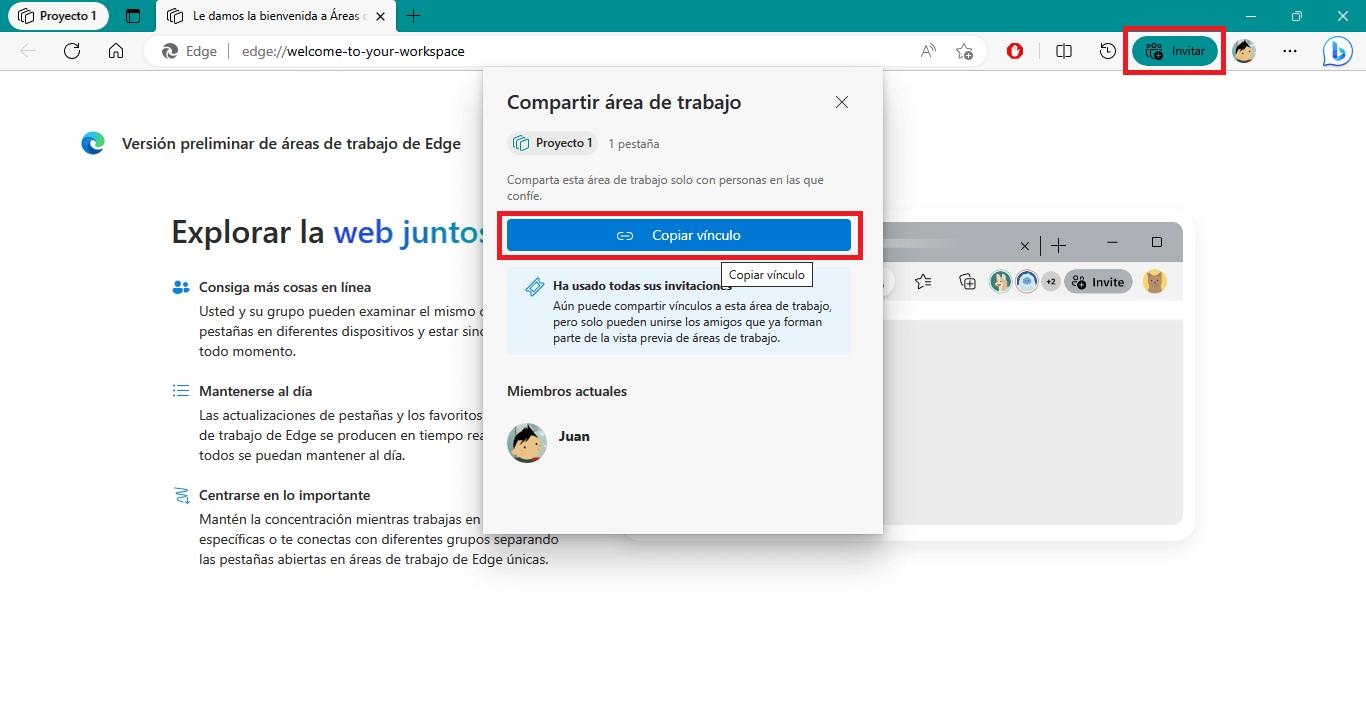Click the Proyecto 1 workspace button
Screen dimensions: 1366x728
point(58,16)
